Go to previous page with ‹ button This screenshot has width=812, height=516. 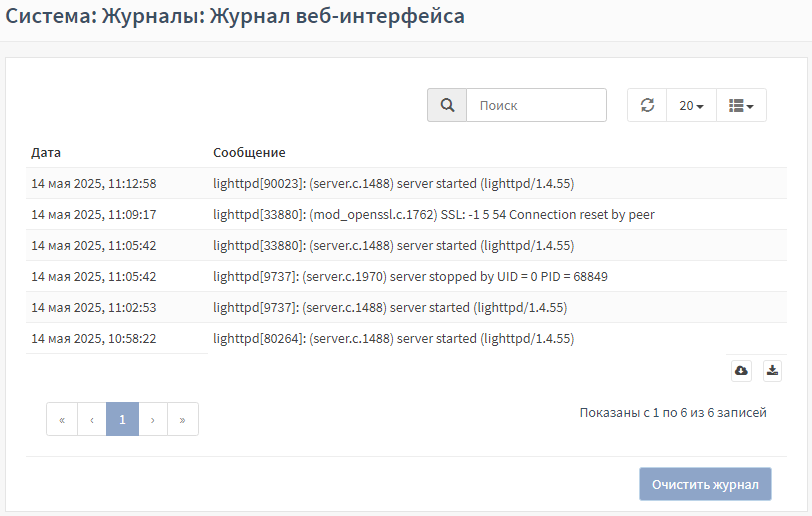(x=92, y=419)
